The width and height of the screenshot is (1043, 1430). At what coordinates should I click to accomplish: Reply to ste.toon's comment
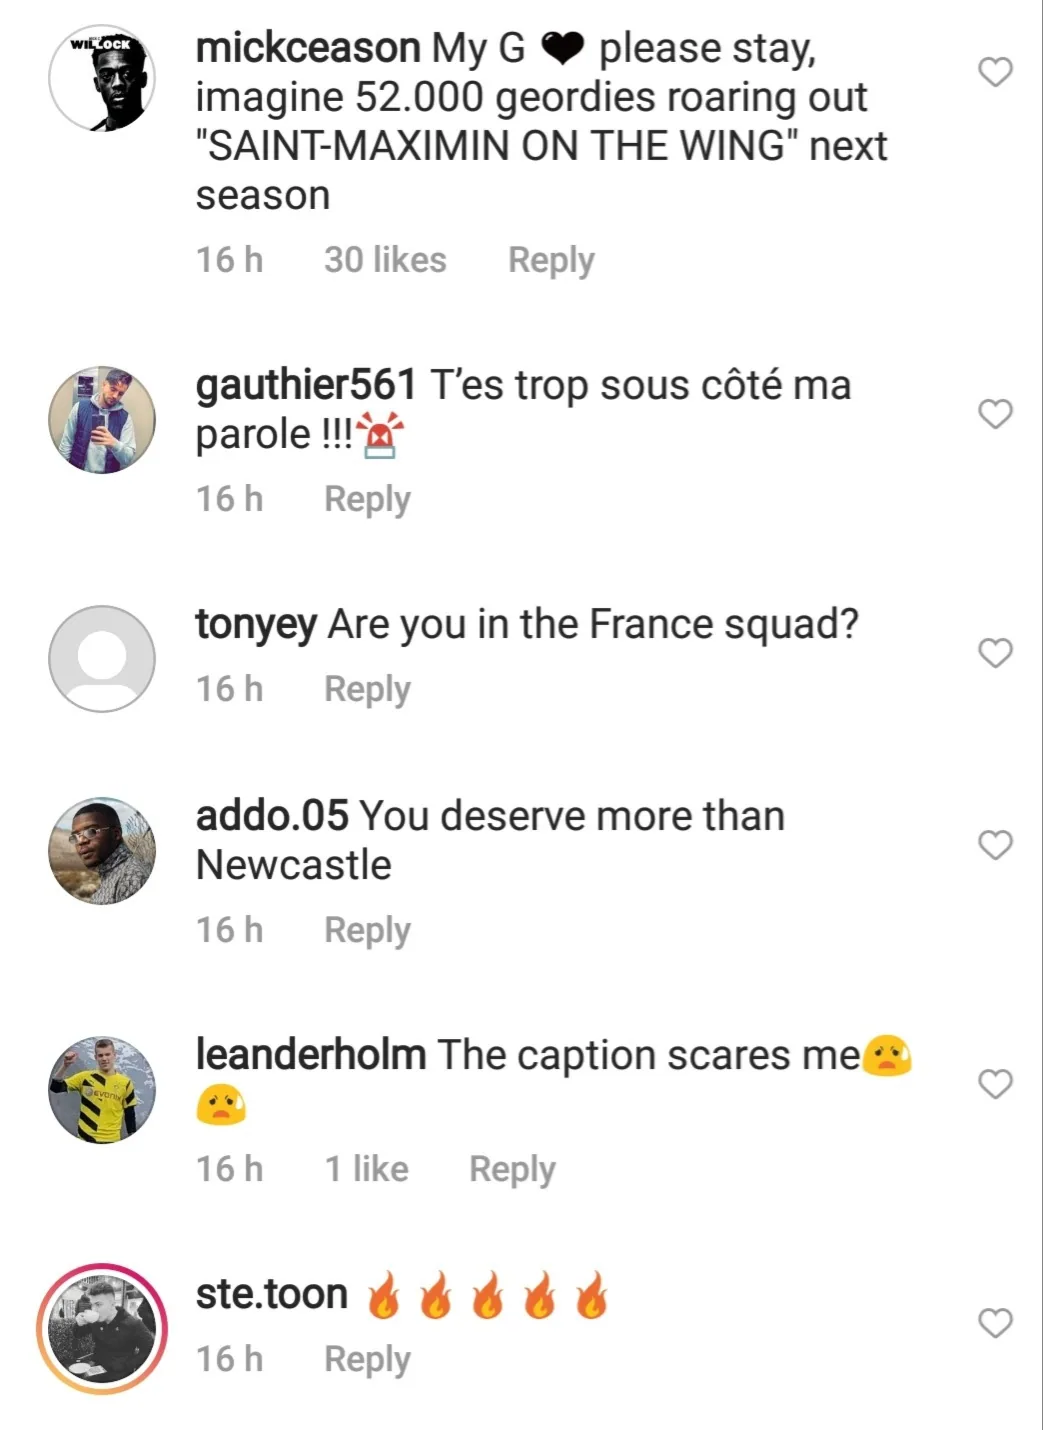367,1359
